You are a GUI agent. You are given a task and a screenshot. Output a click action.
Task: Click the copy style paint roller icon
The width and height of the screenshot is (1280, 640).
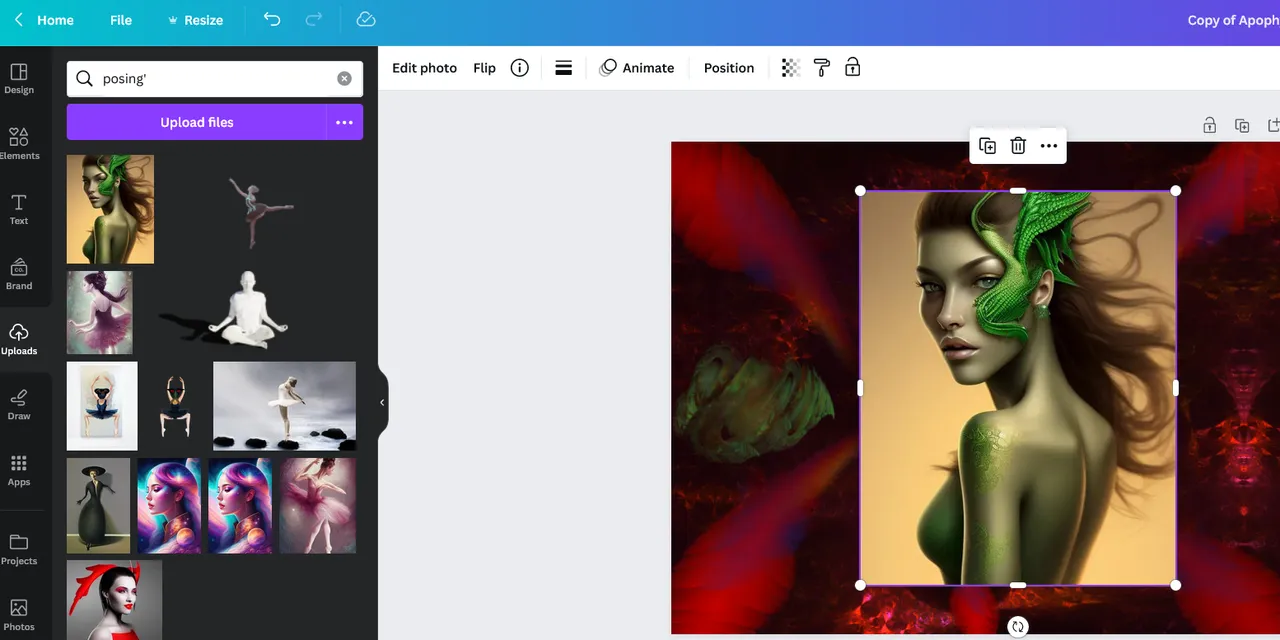coord(822,68)
